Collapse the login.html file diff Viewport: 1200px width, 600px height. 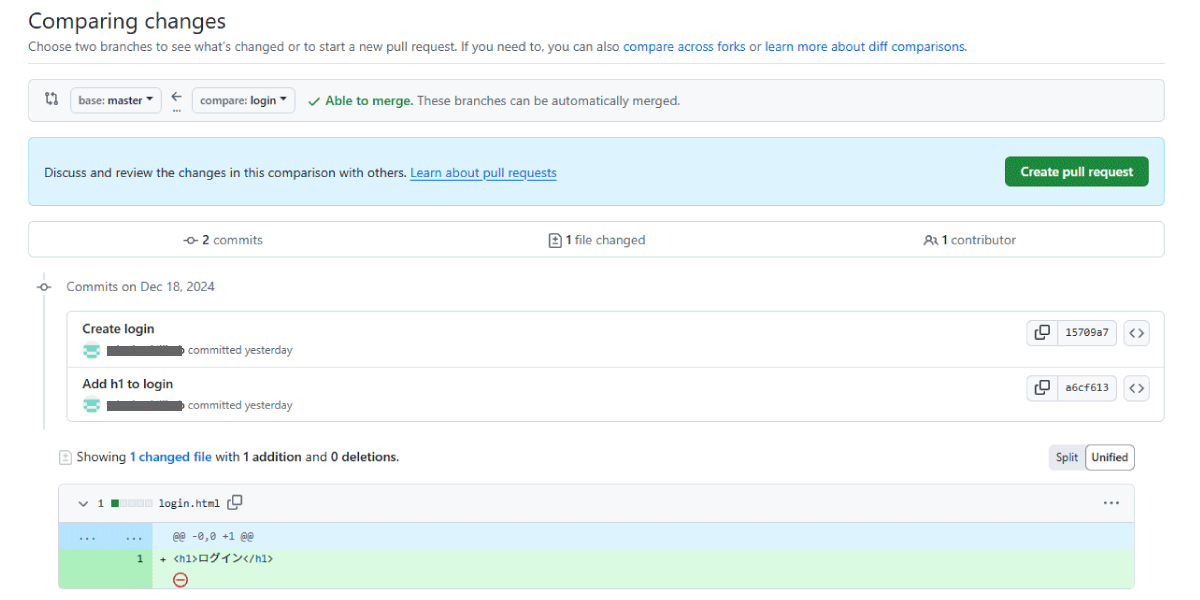[84, 503]
